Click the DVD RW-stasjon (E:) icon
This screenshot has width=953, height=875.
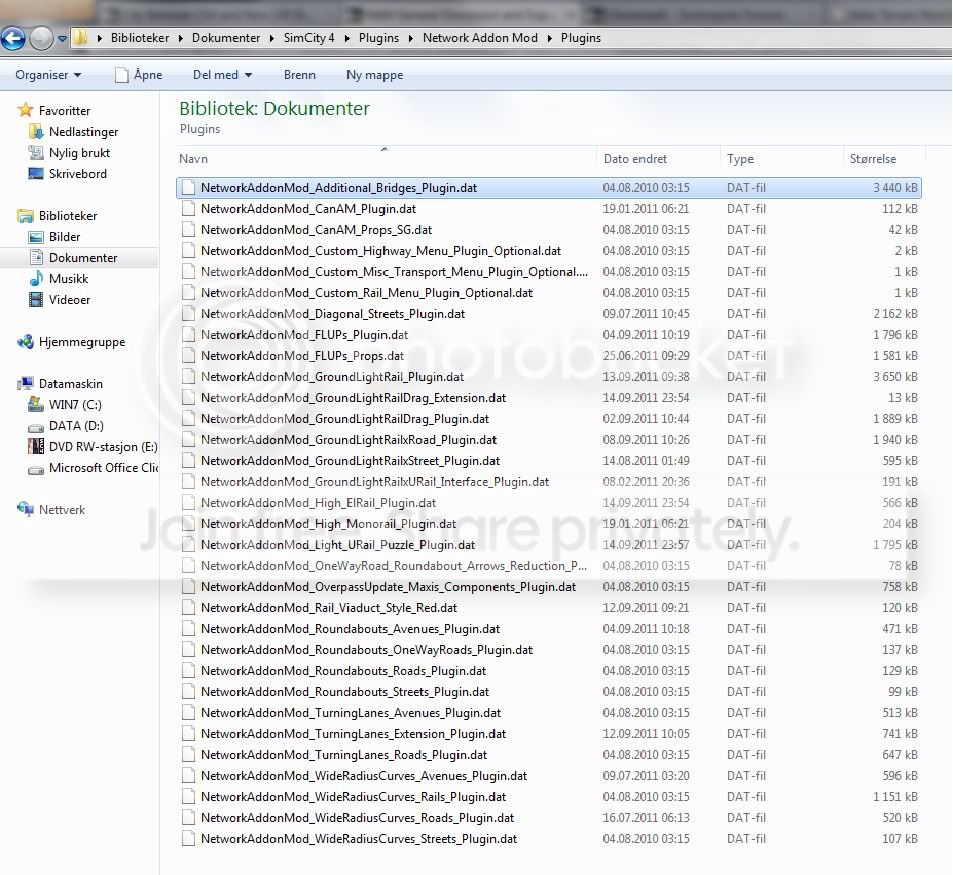36,447
